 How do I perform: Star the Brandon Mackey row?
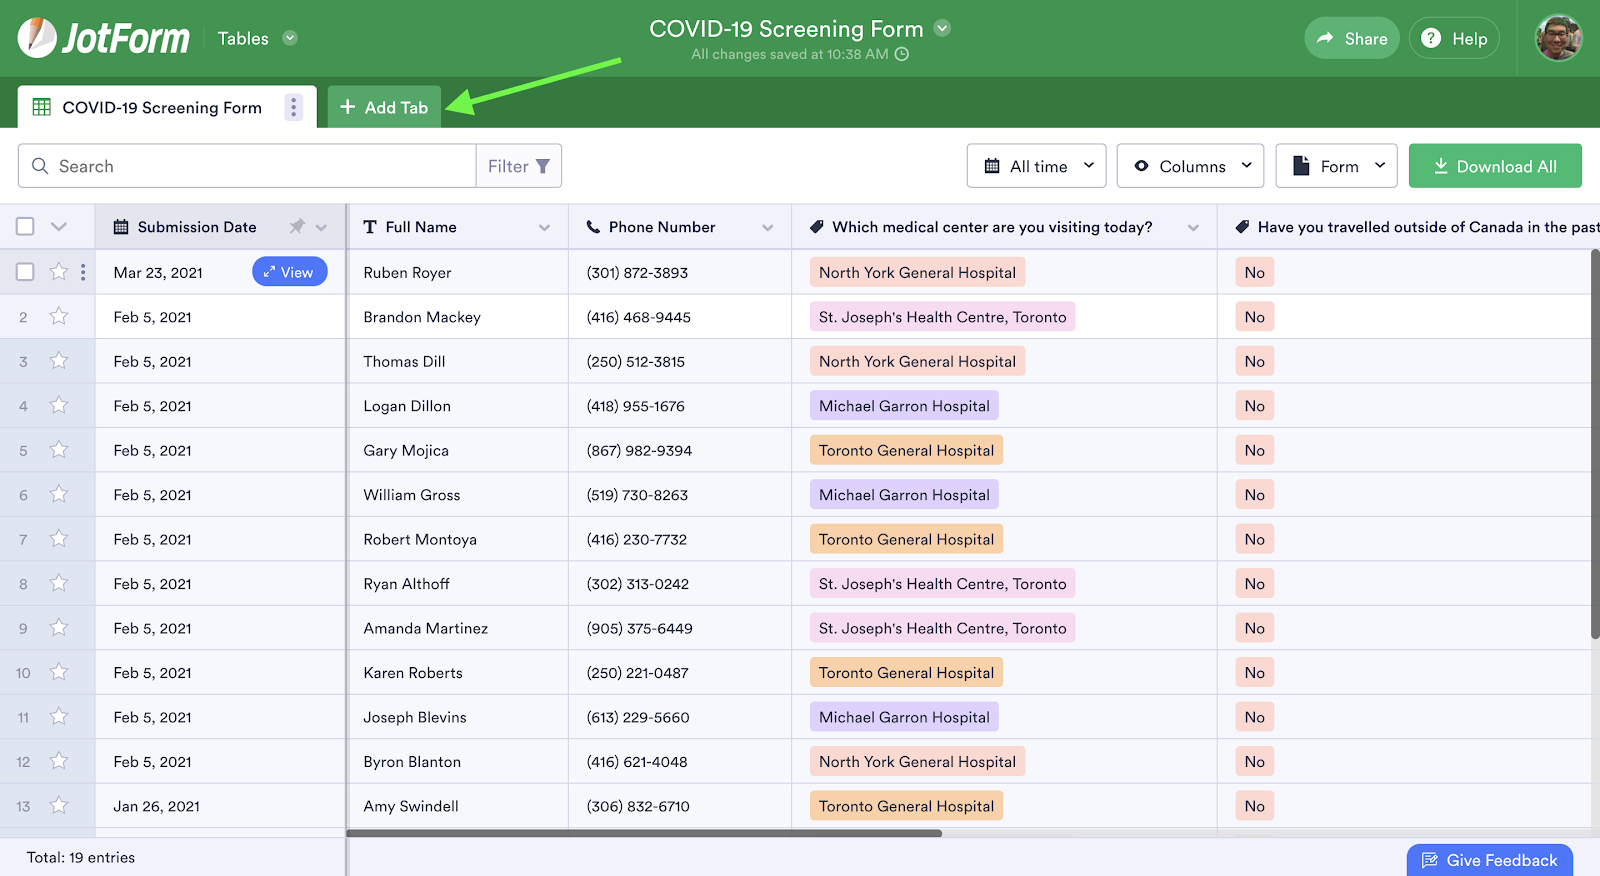pyautogui.click(x=59, y=317)
